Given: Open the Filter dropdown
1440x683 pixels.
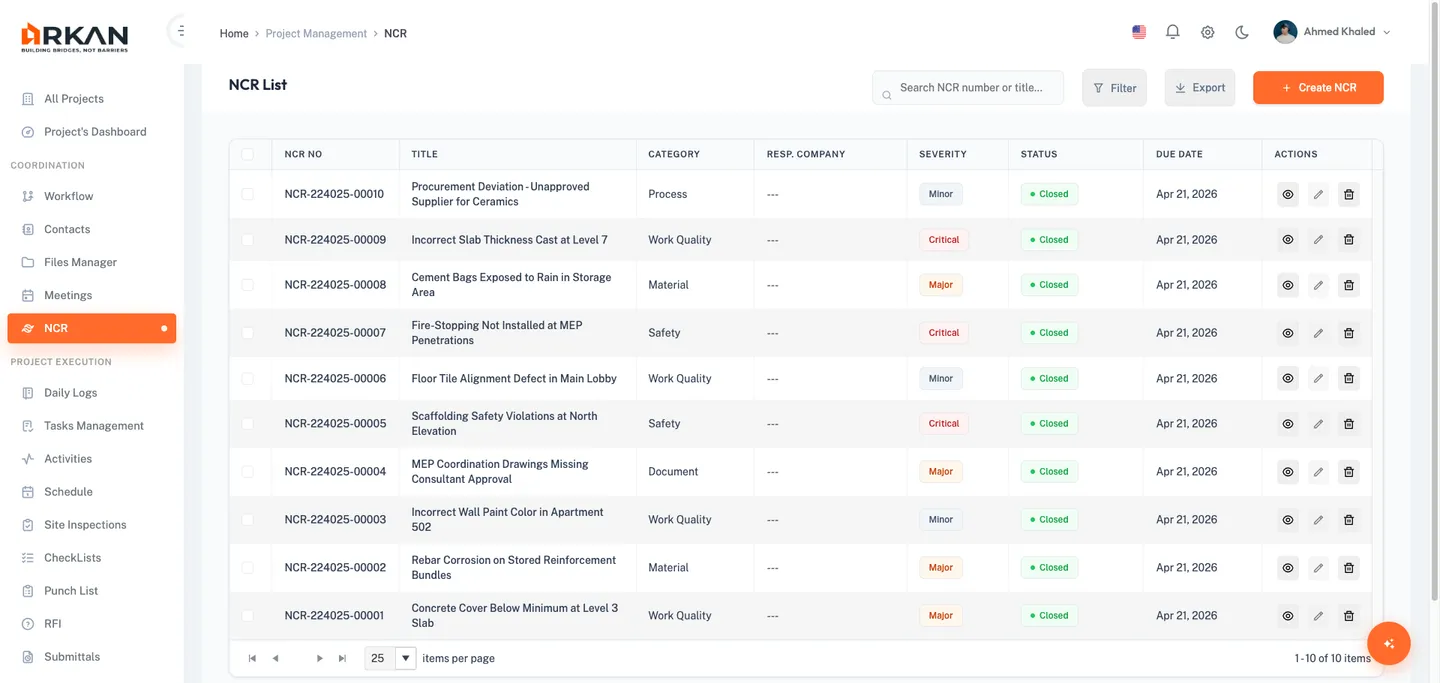Looking at the screenshot, I should 1114,87.
